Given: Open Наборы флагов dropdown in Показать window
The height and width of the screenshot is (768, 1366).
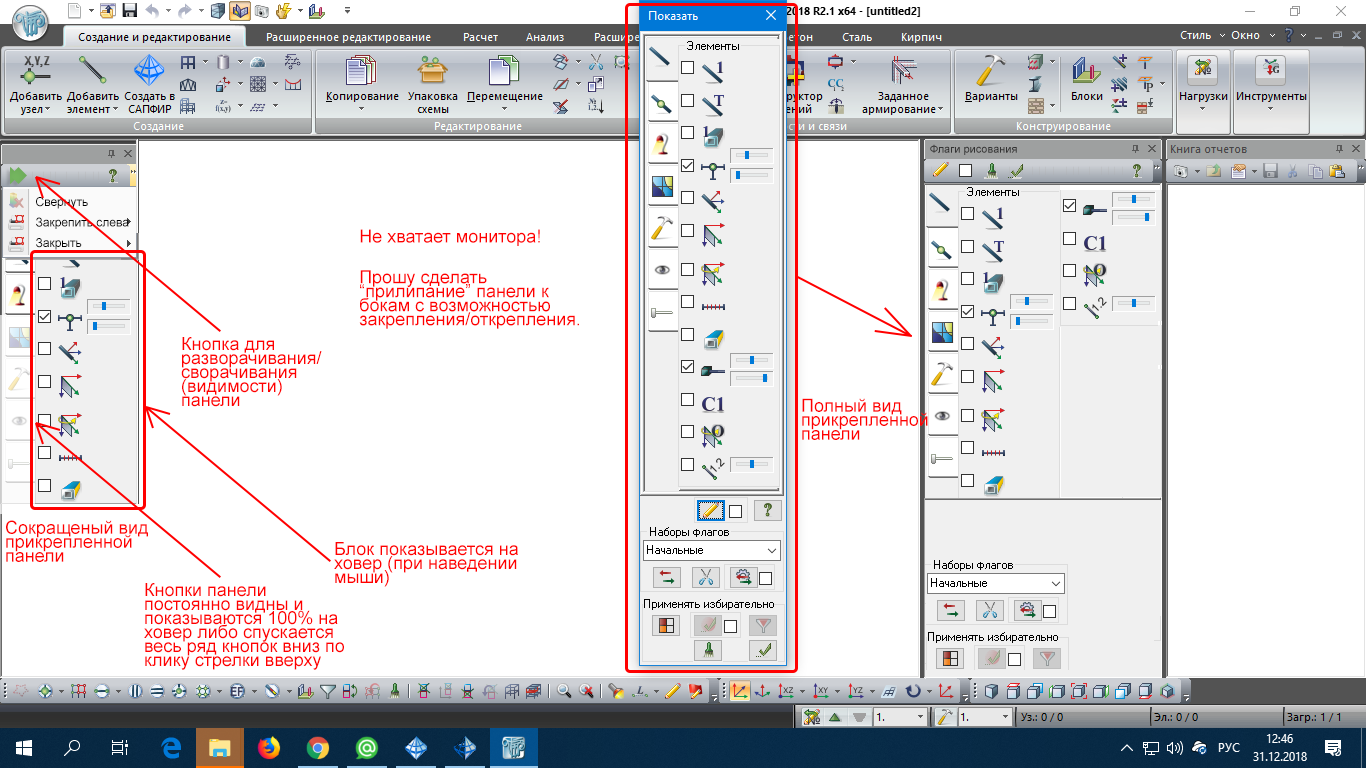Looking at the screenshot, I should pos(712,550).
